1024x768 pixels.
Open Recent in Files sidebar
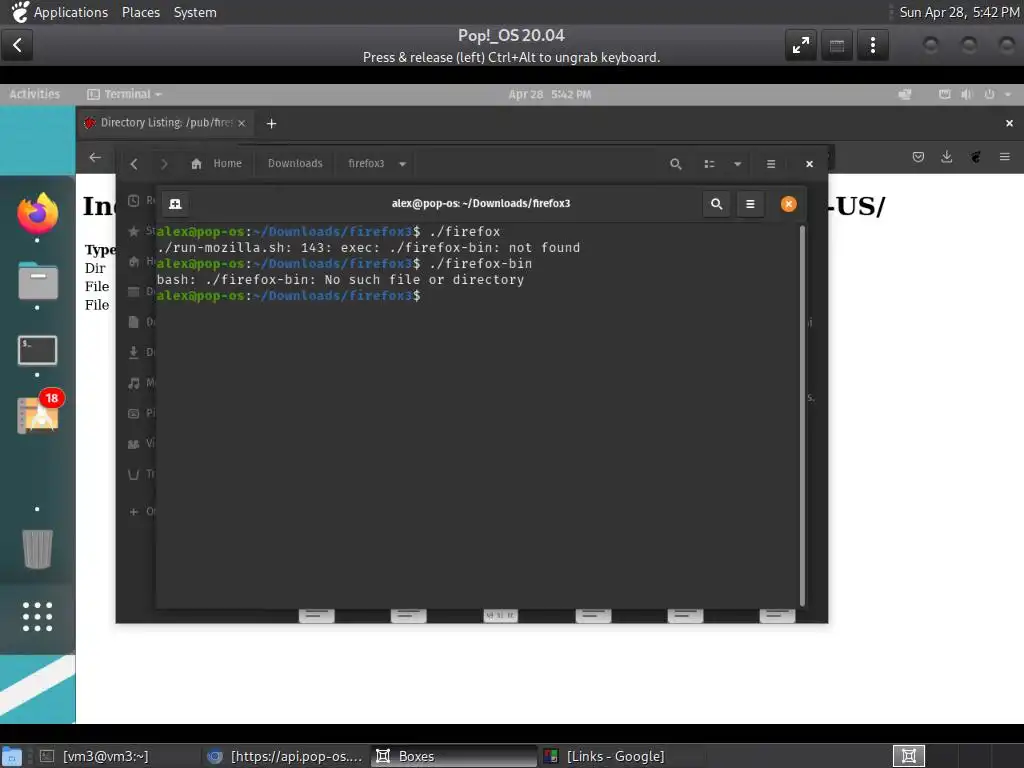[140, 200]
